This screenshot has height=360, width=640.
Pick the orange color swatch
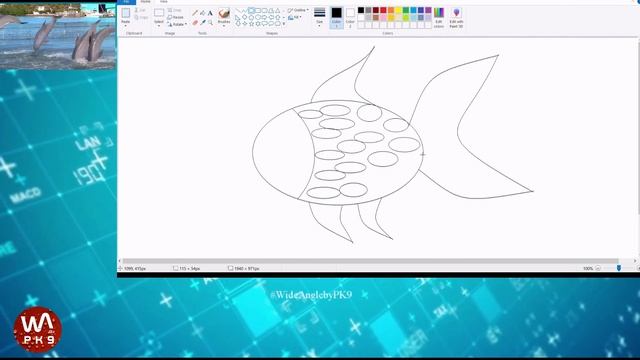click(x=391, y=11)
